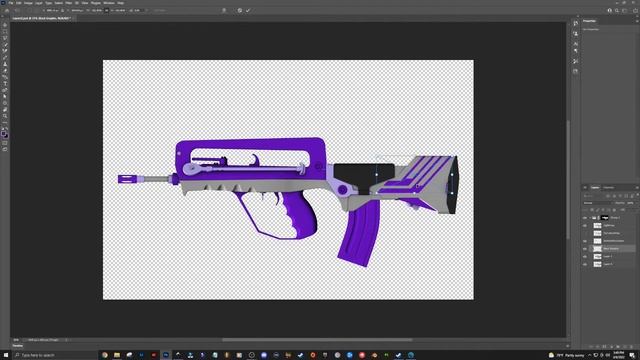Toggle eye of layer above selected layer
The height and width of the screenshot is (360, 640).
(584, 241)
